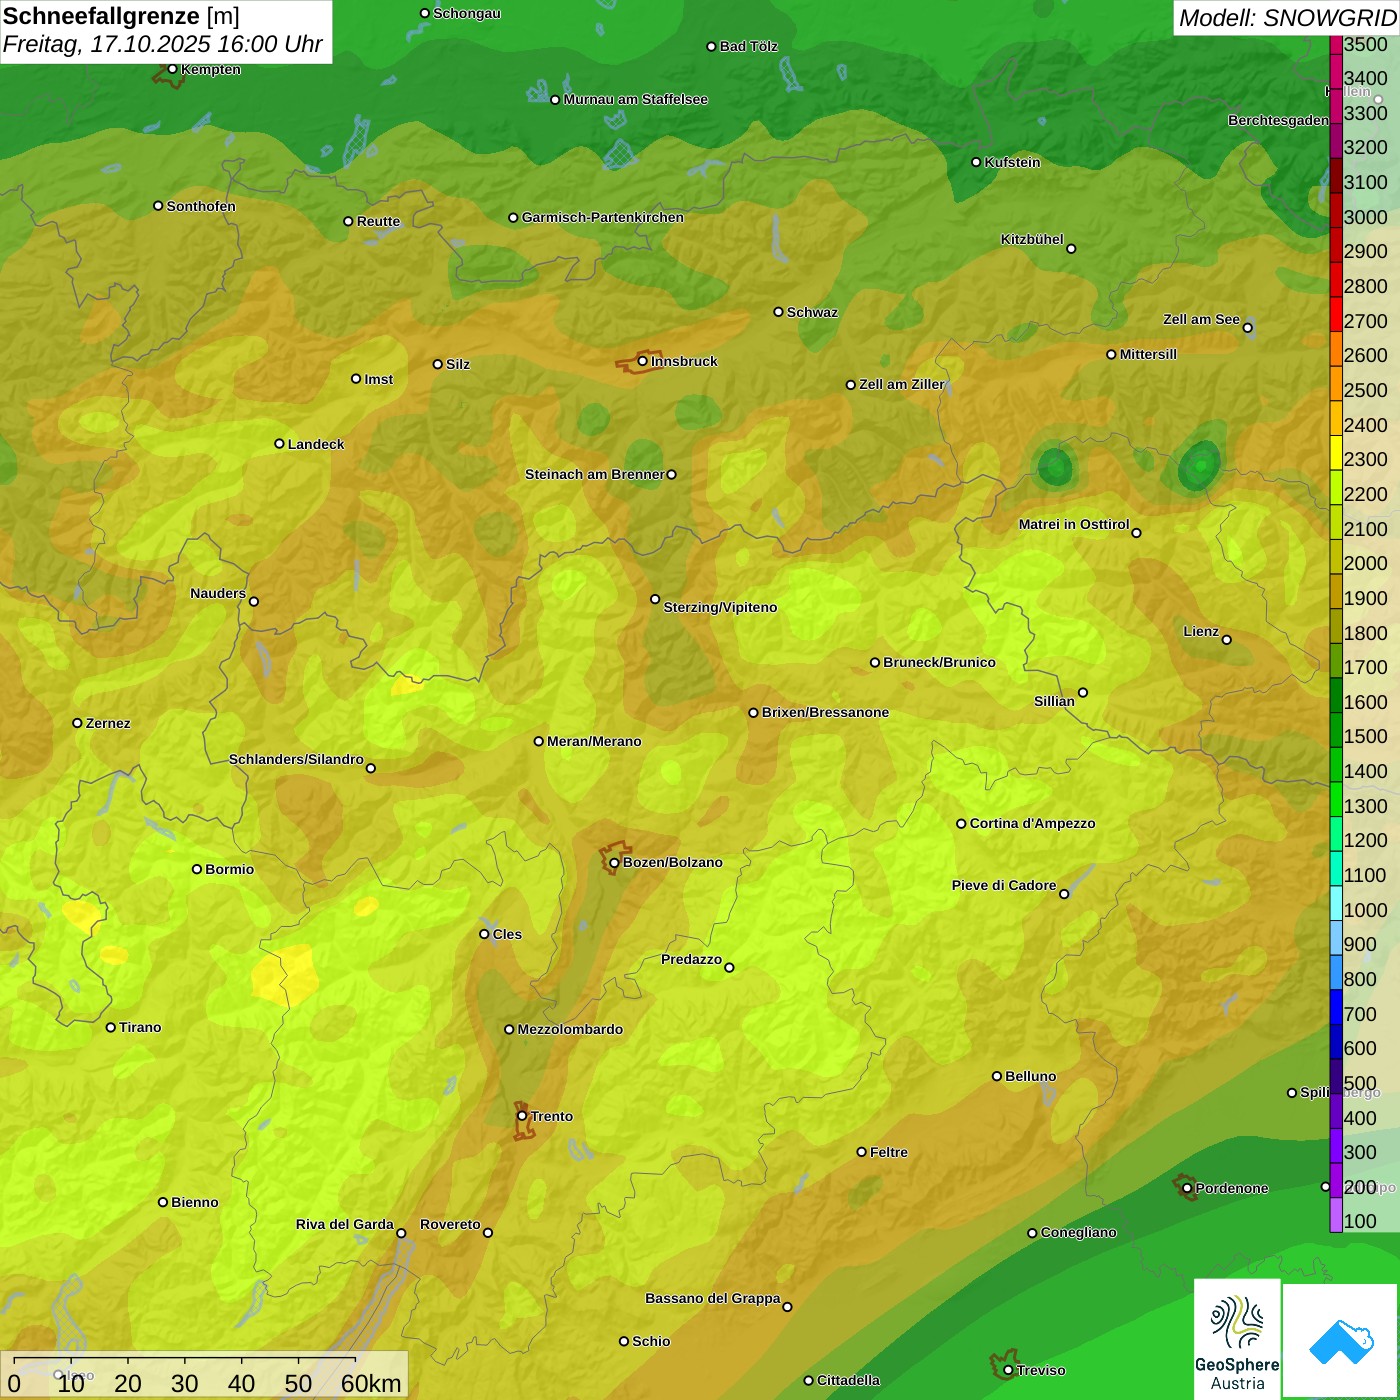
Task: Click the Meran/Merano location dot
Action: pos(538,741)
